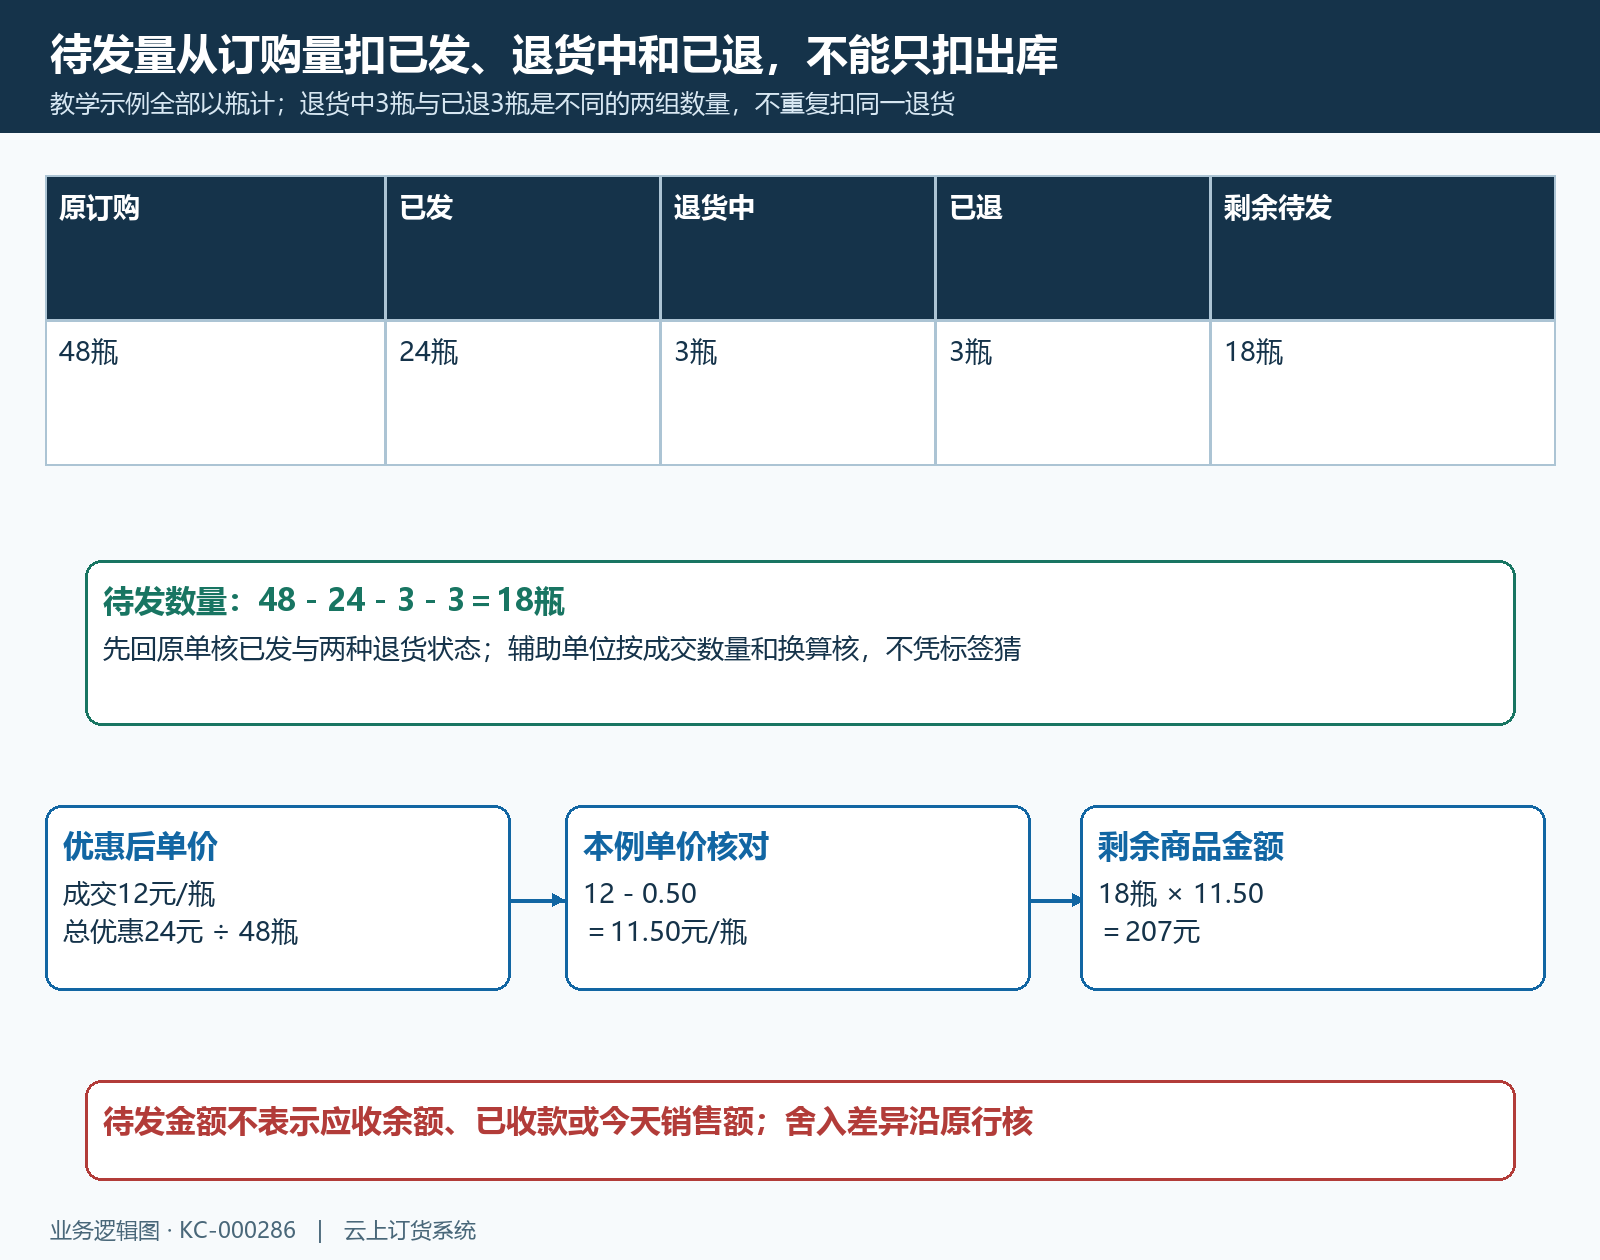
Task: Click the = 11.50元/瓶 result
Action: click(667, 931)
